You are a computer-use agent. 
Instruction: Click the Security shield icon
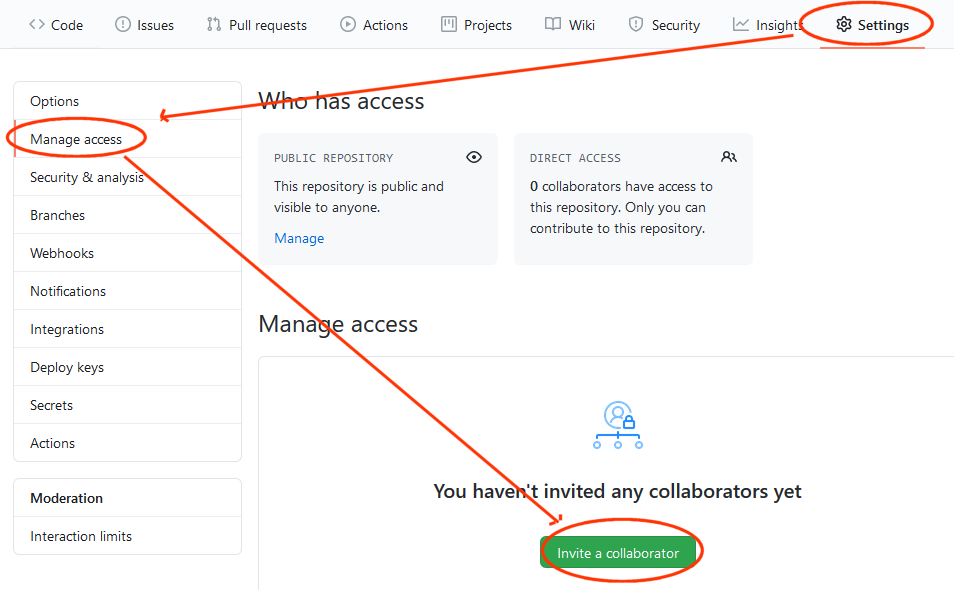(636, 25)
